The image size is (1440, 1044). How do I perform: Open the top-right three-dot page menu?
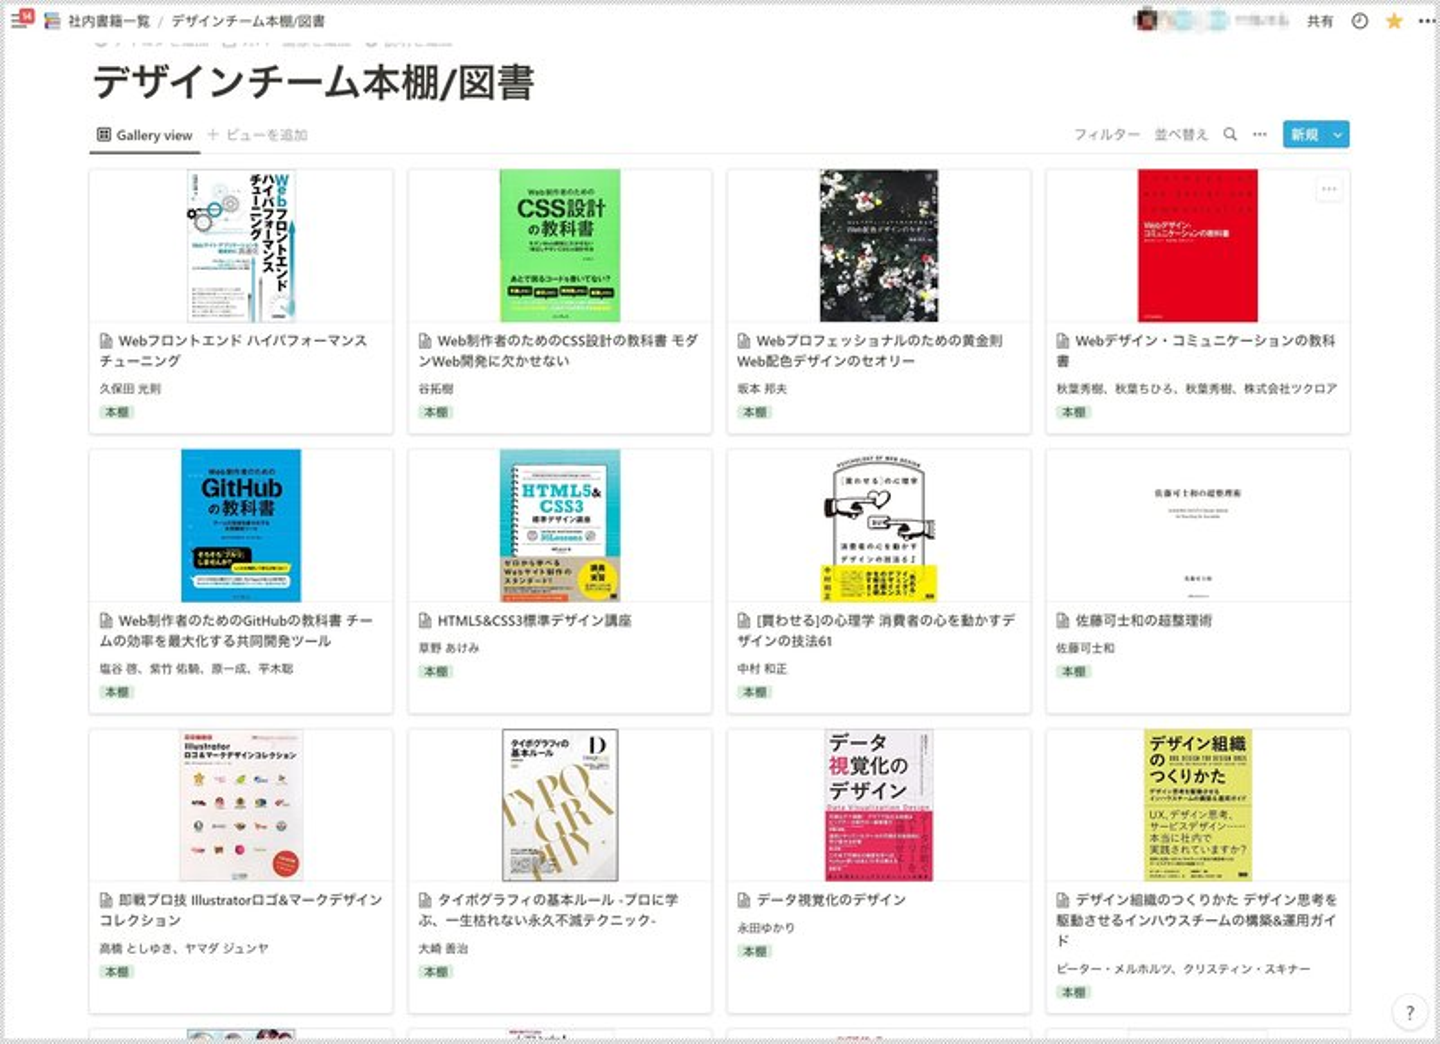[x=1426, y=21]
